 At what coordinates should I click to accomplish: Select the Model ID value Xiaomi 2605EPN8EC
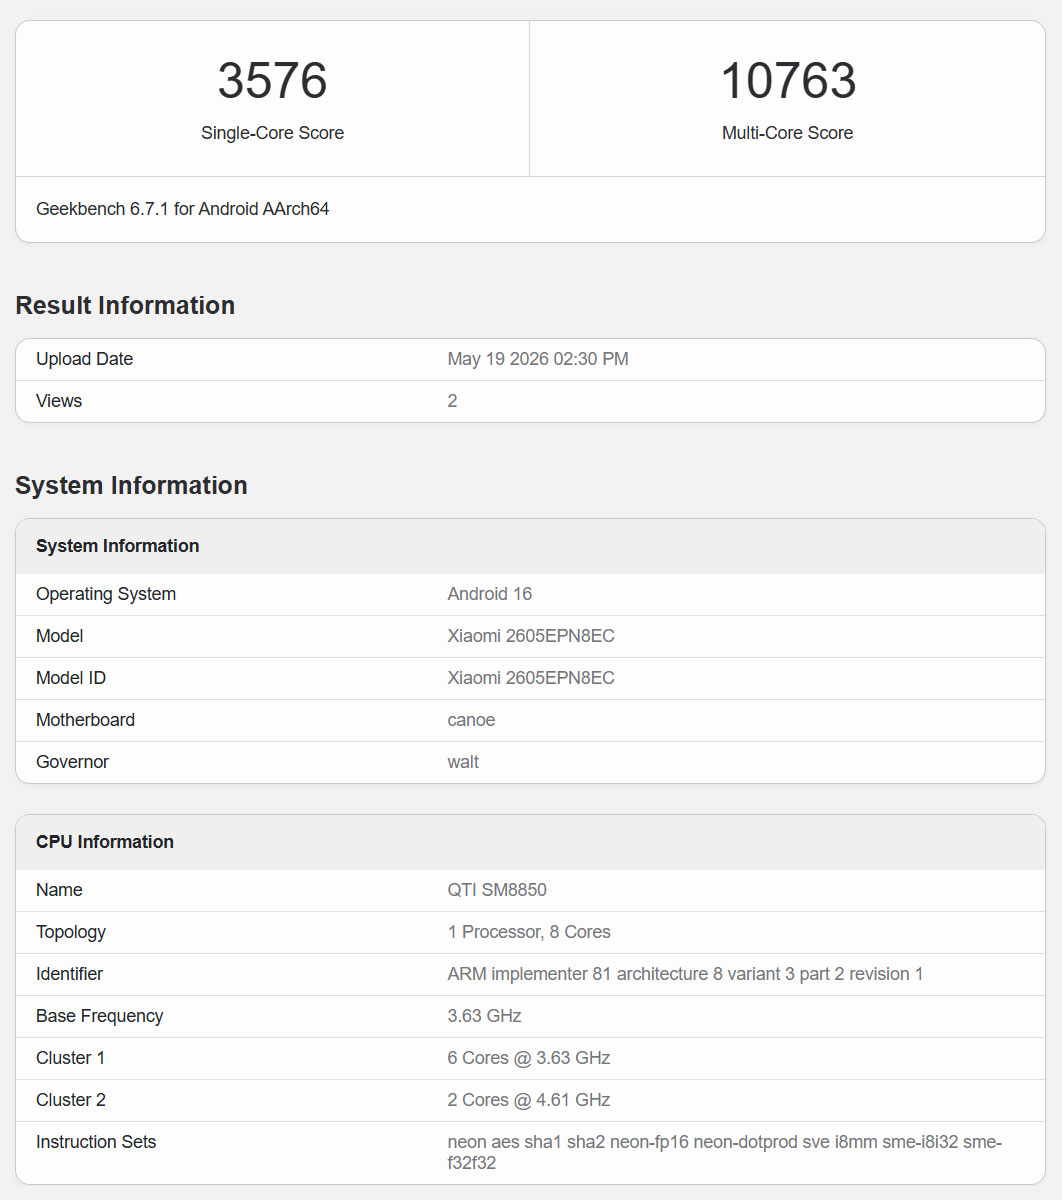(531, 678)
